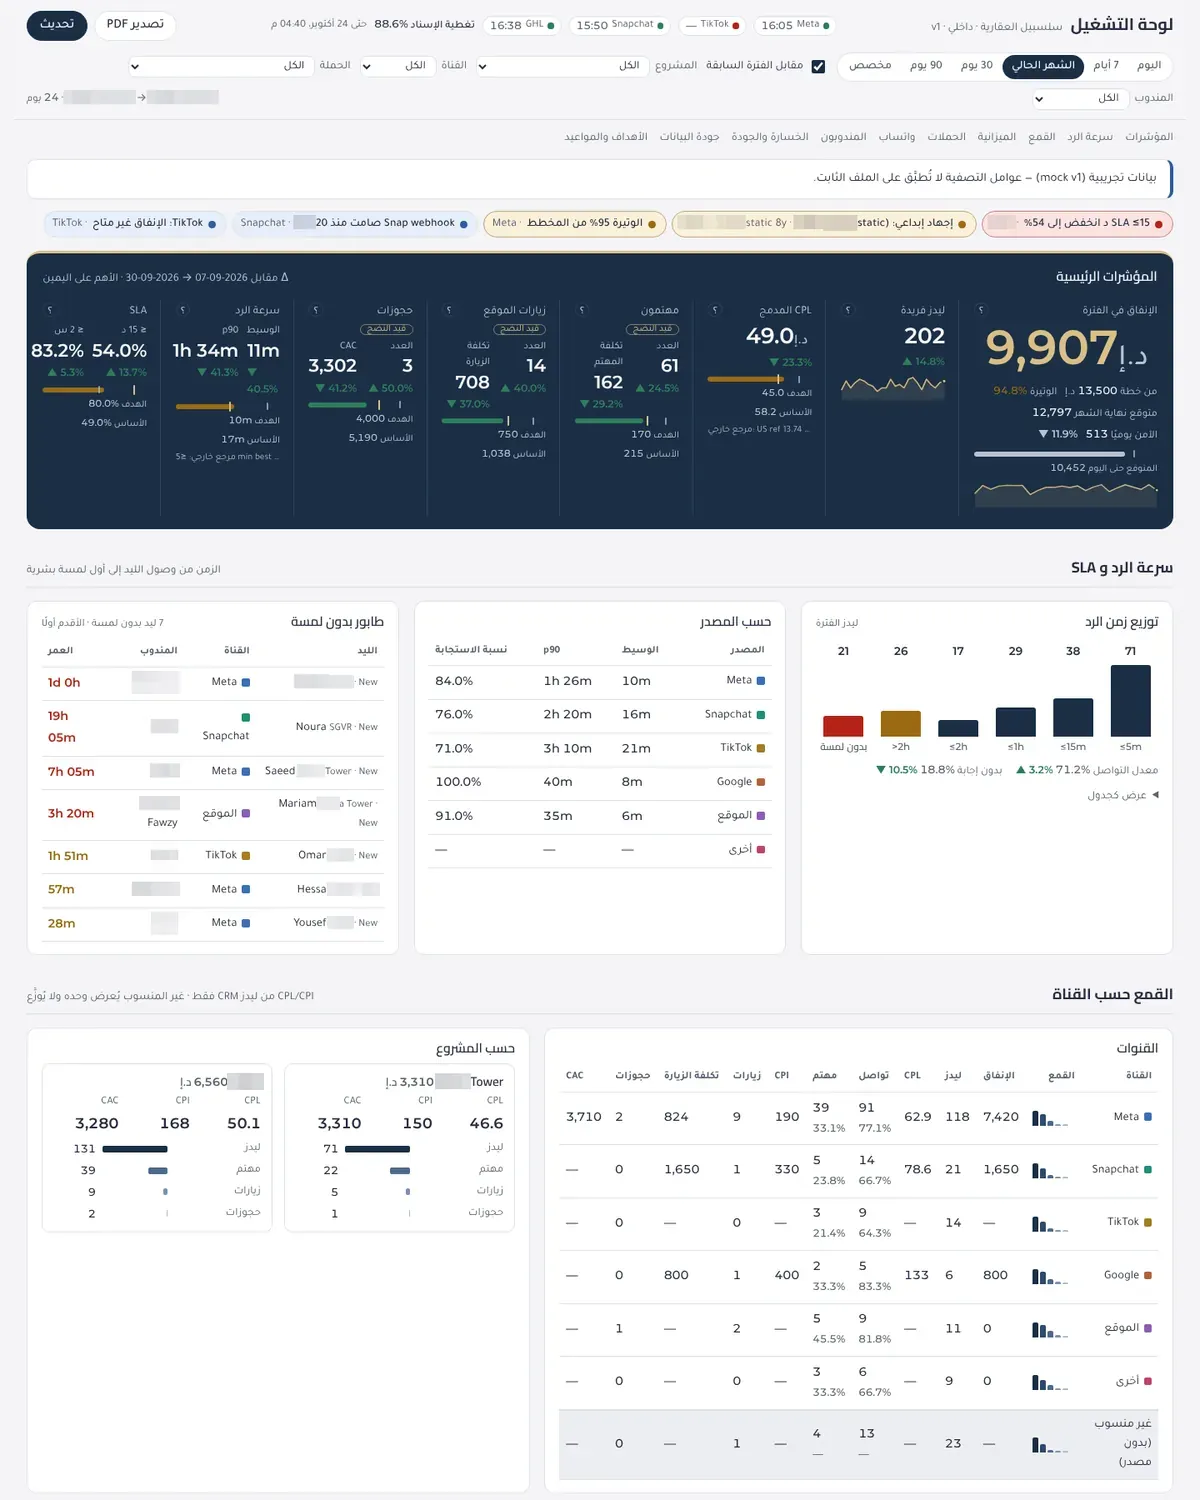Open help icon on الإنفاق في الفترة card
1200x1500 pixels.
(x=980, y=310)
